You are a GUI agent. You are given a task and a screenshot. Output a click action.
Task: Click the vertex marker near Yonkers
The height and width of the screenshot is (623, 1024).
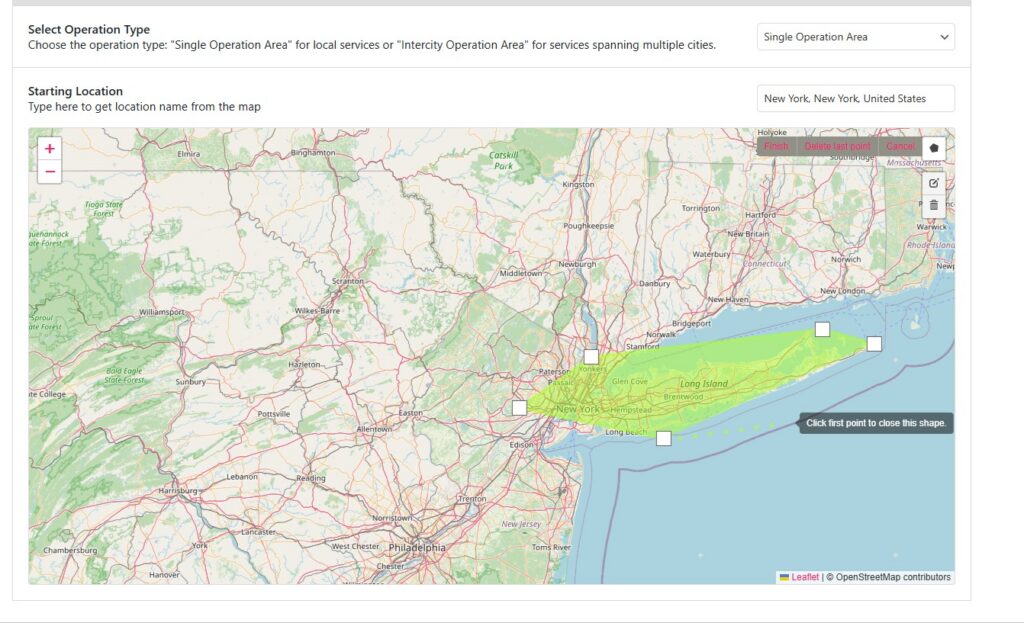593,355
